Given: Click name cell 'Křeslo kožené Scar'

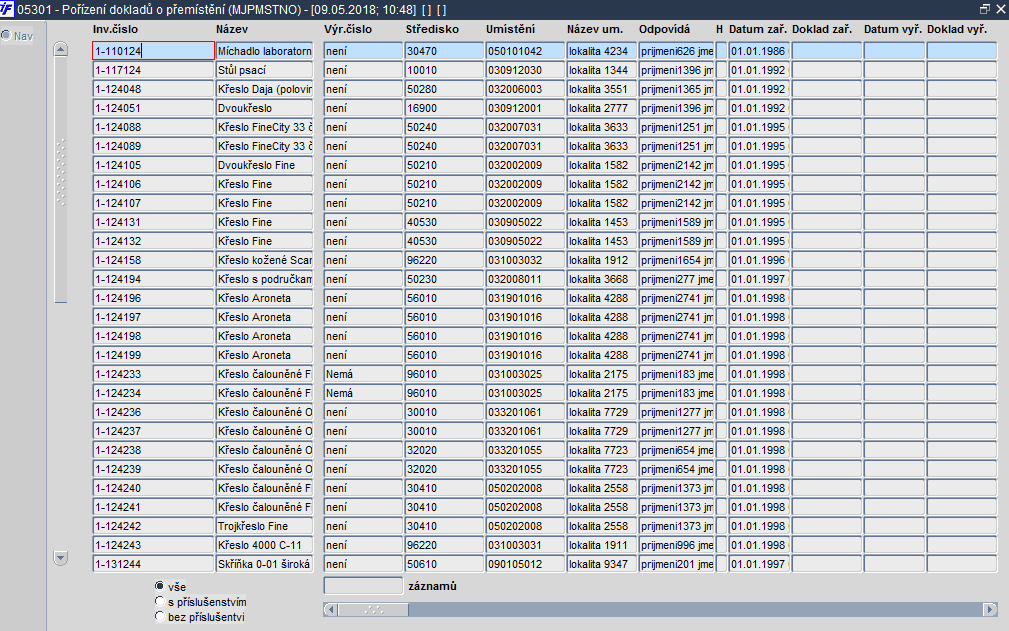Looking at the screenshot, I should [x=264, y=260].
